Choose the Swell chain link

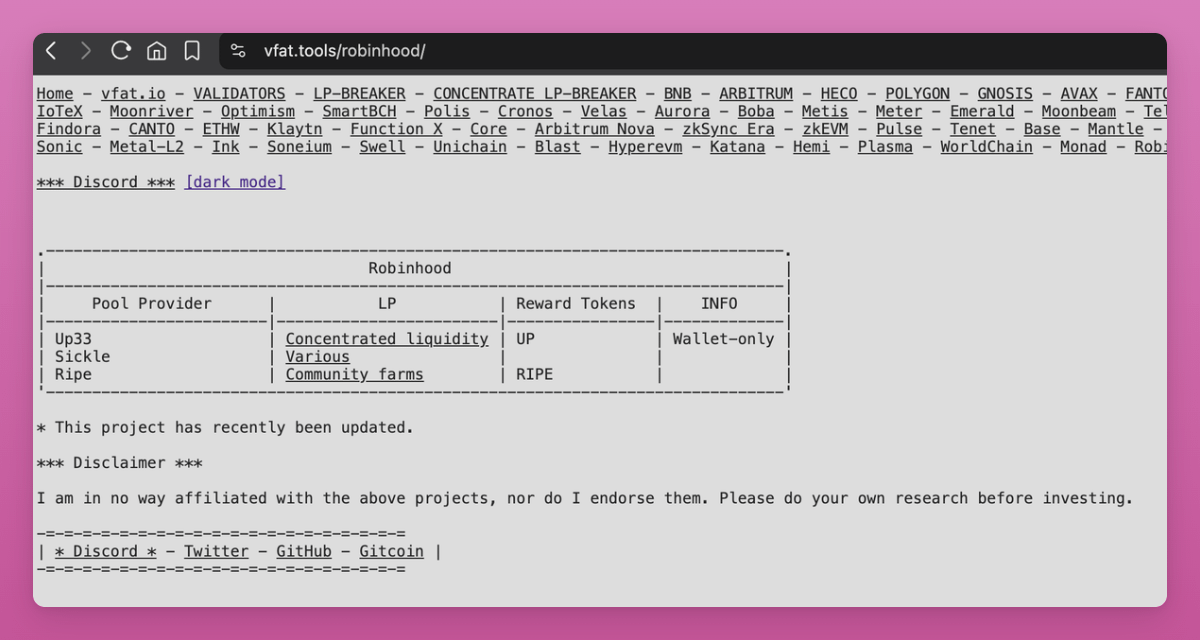click(382, 147)
